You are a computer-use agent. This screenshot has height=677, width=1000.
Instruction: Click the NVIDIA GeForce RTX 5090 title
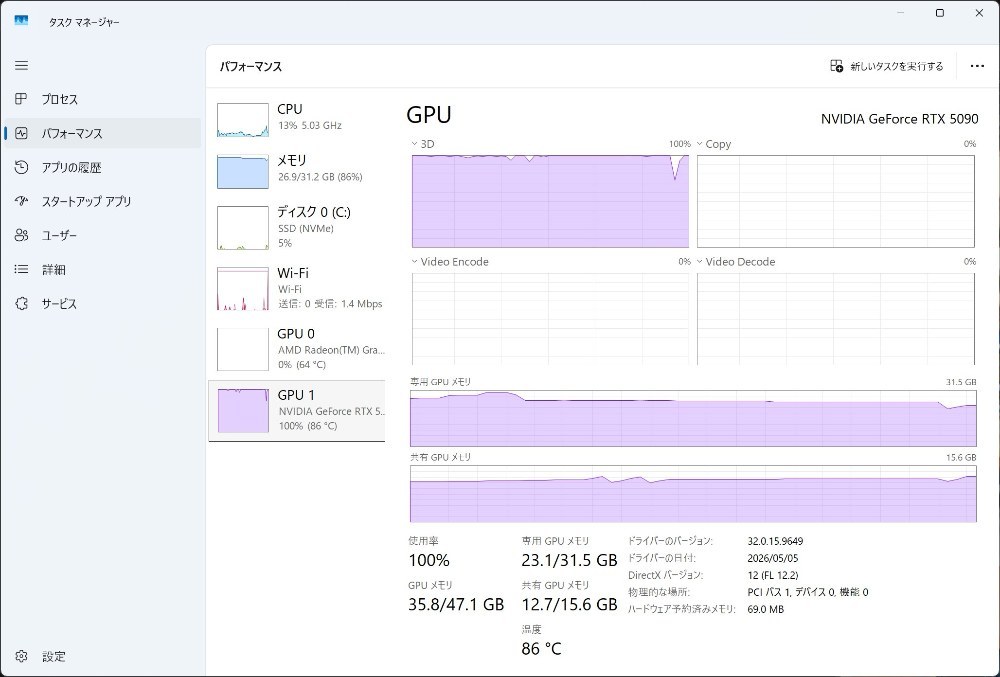click(899, 119)
